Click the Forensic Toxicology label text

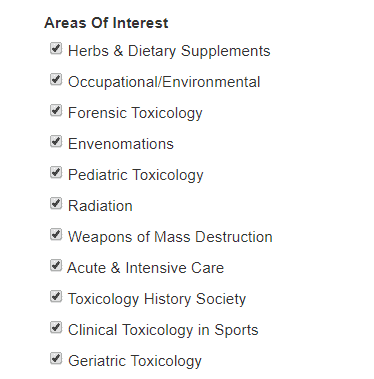point(135,113)
